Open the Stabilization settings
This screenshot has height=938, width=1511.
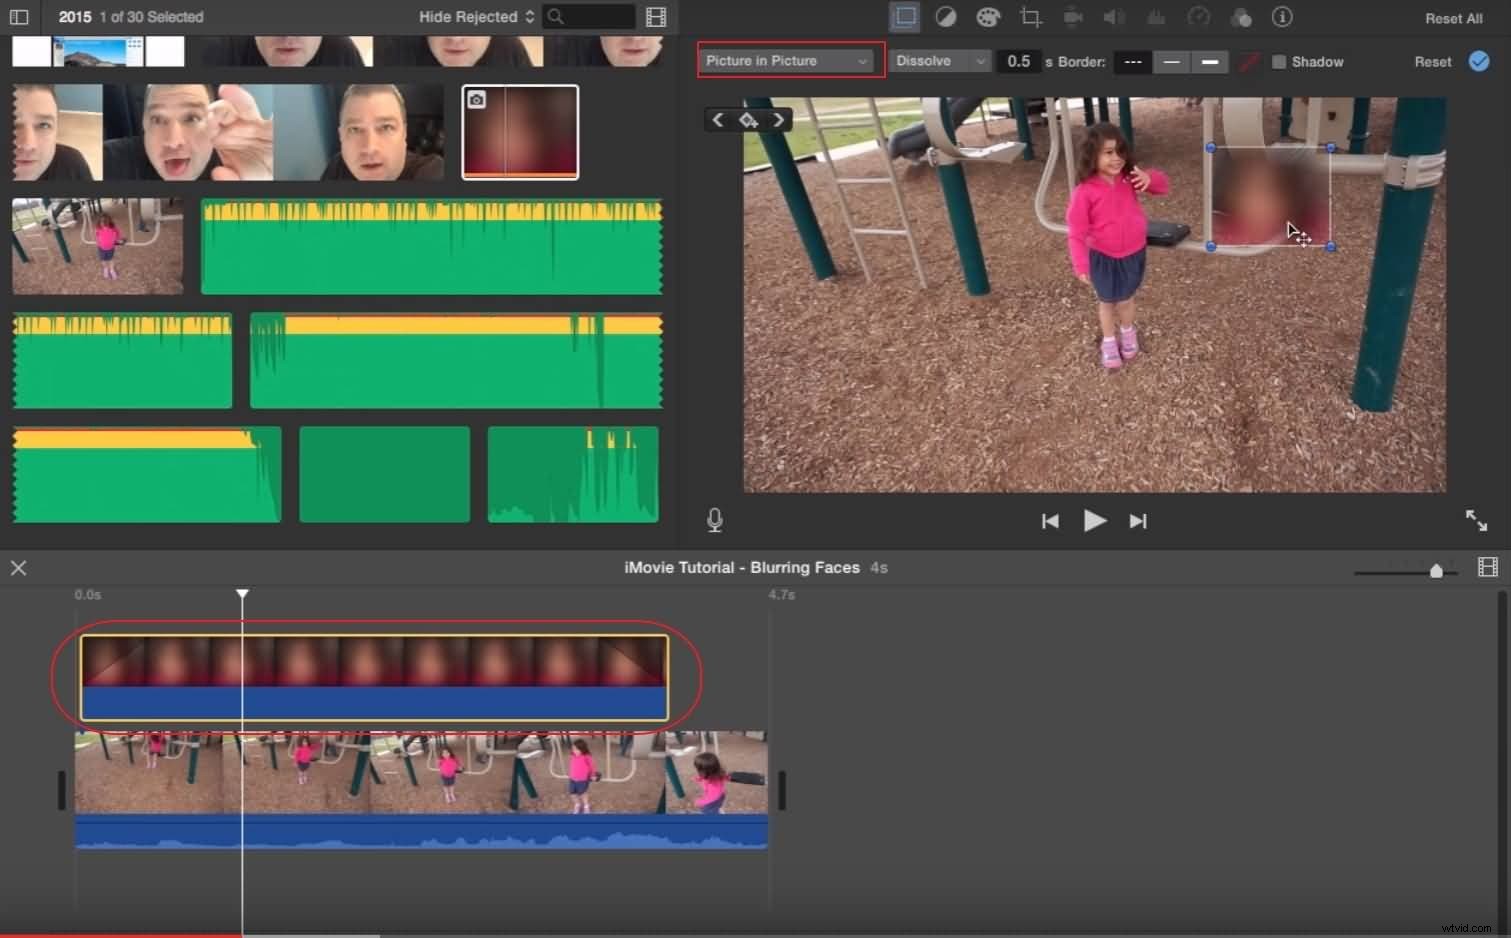pyautogui.click(x=1073, y=17)
